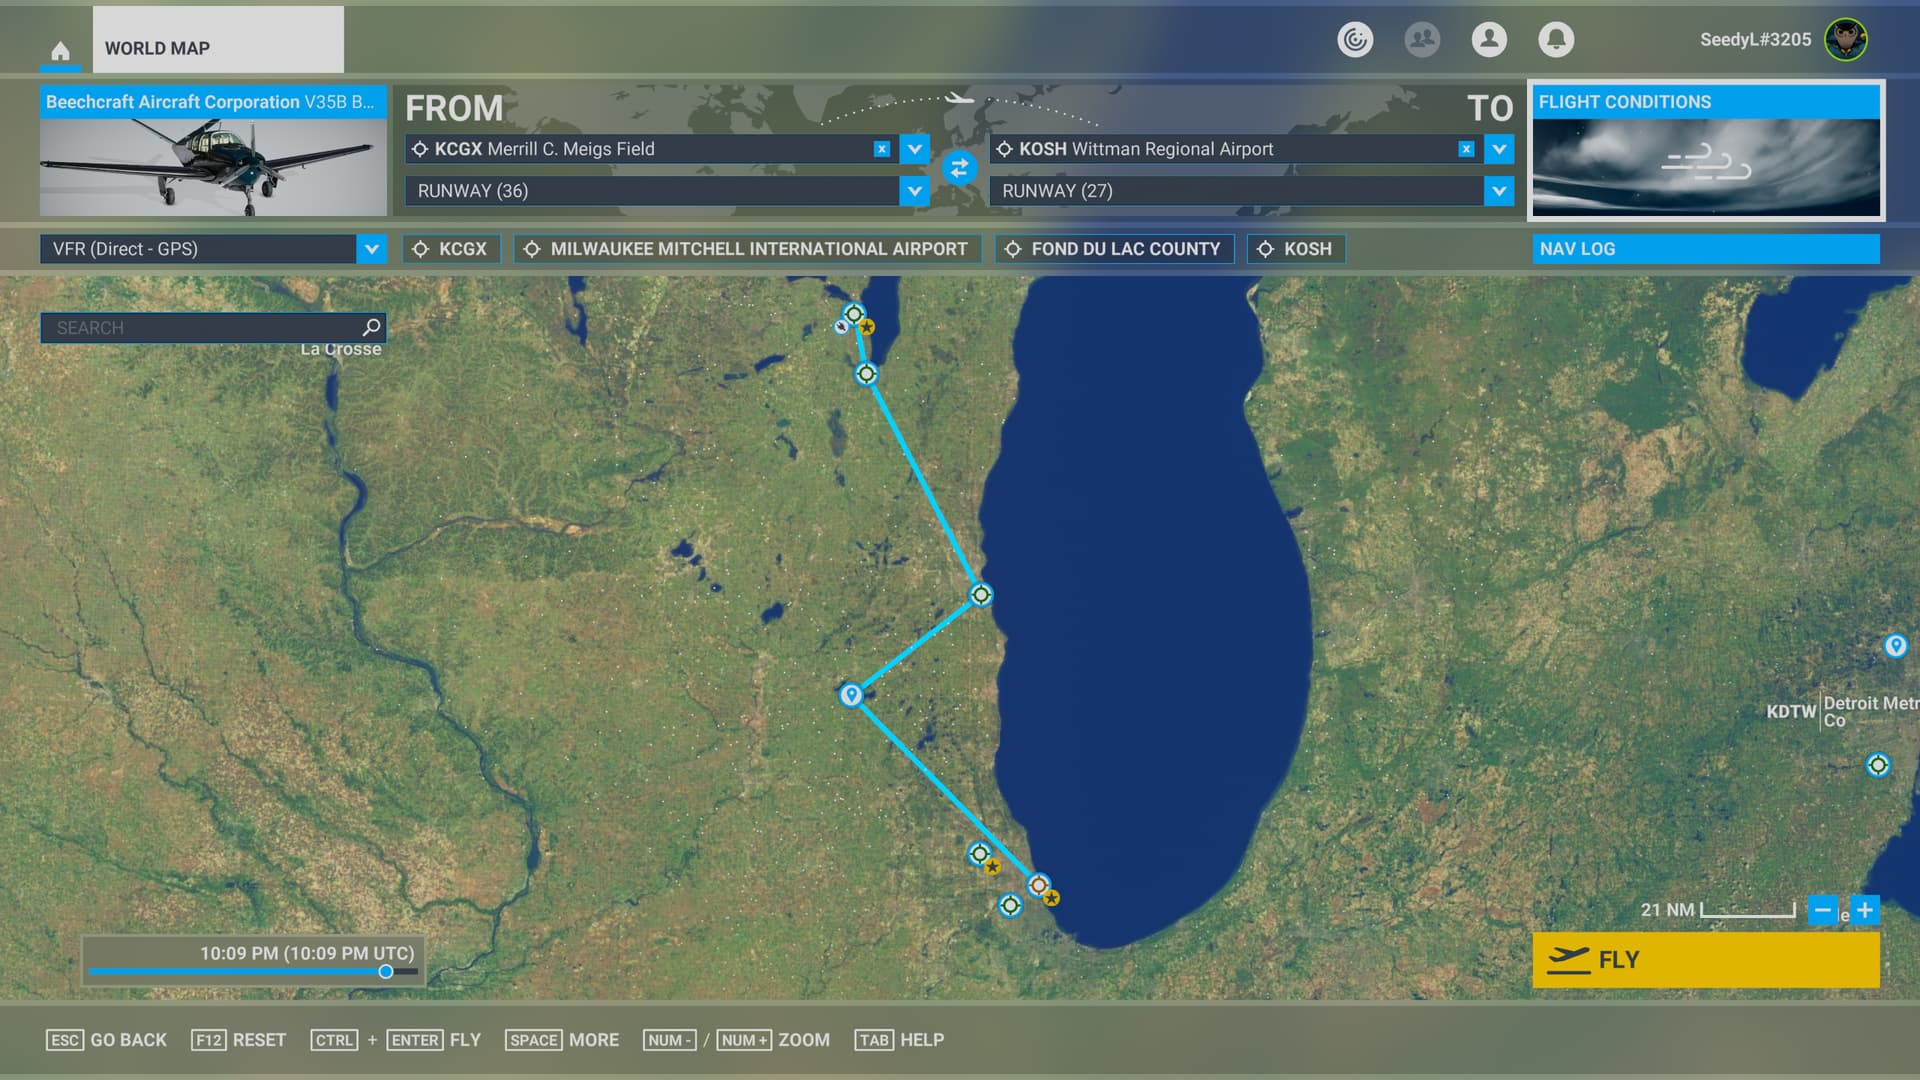Zoom out map with minus button
1920x1080 pixels.
point(1822,910)
